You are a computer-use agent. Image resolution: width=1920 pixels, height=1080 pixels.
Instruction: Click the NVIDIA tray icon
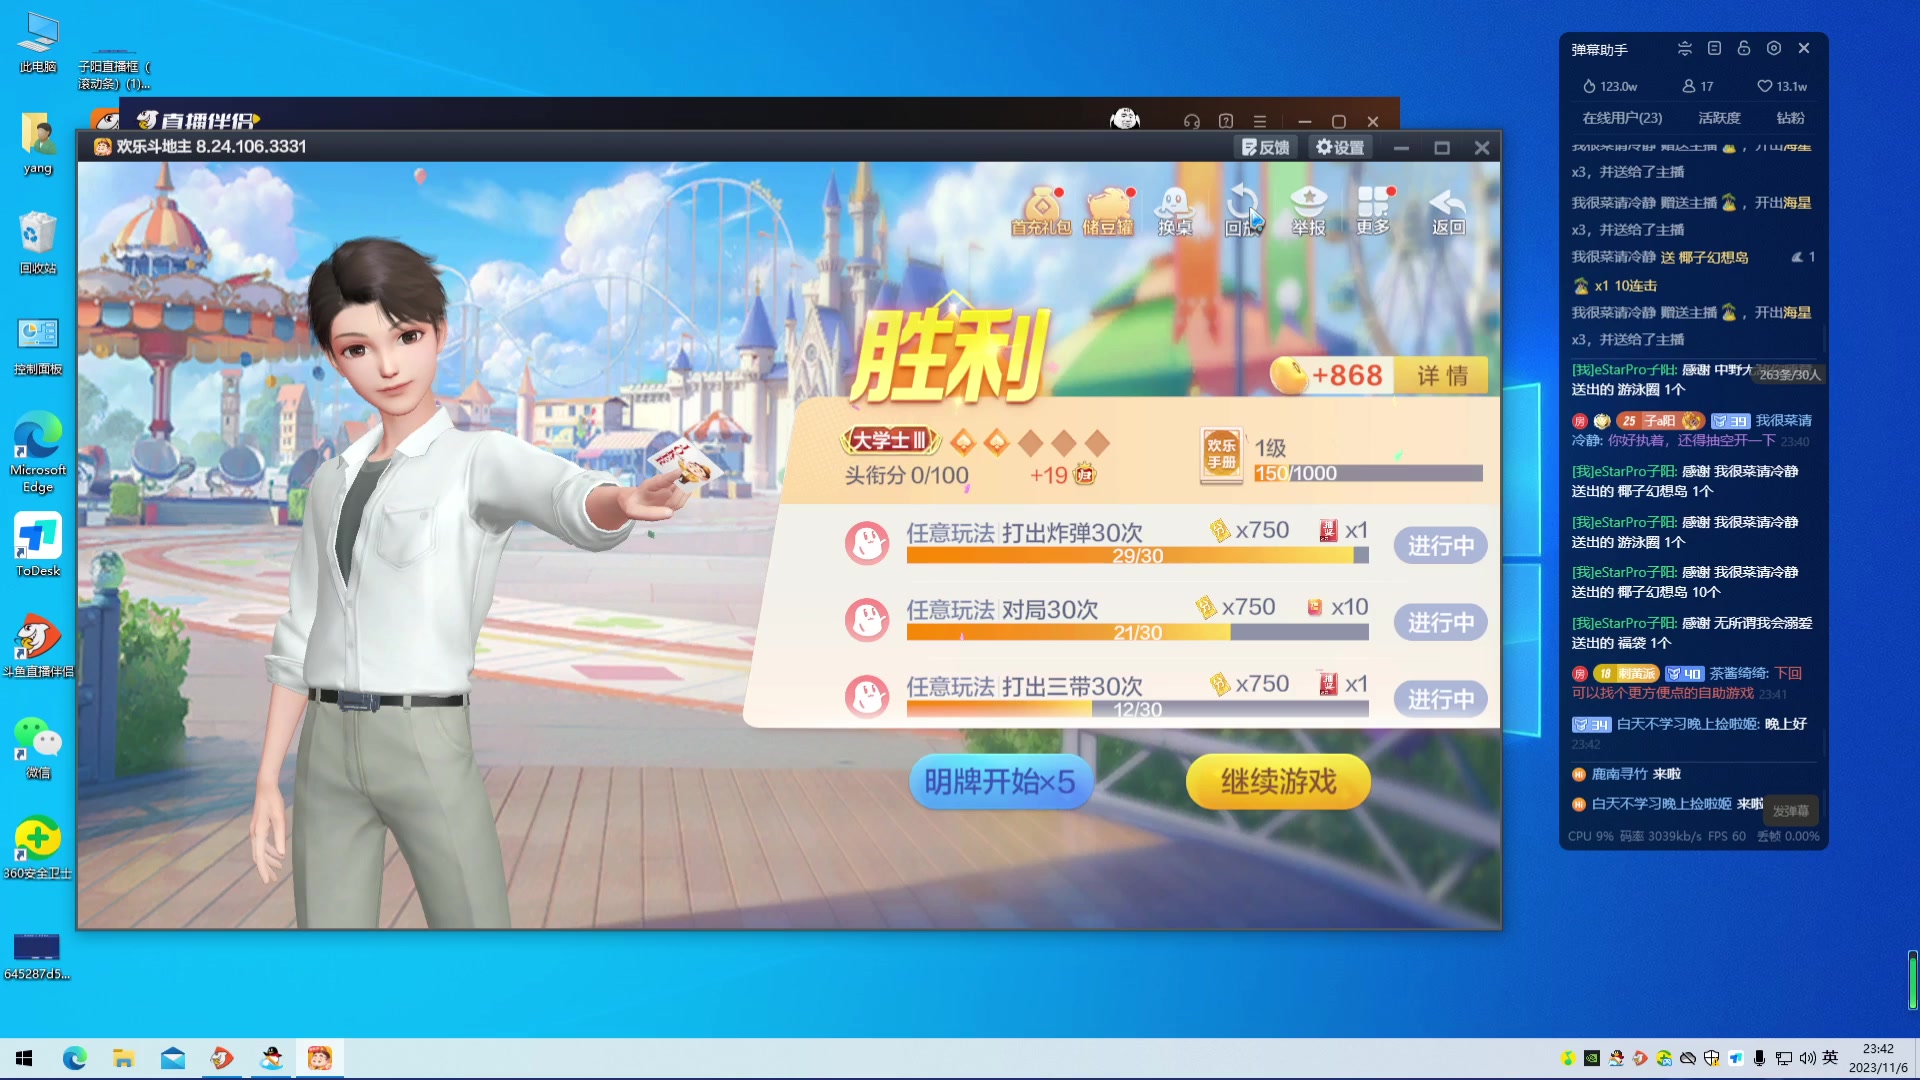[1591, 1058]
